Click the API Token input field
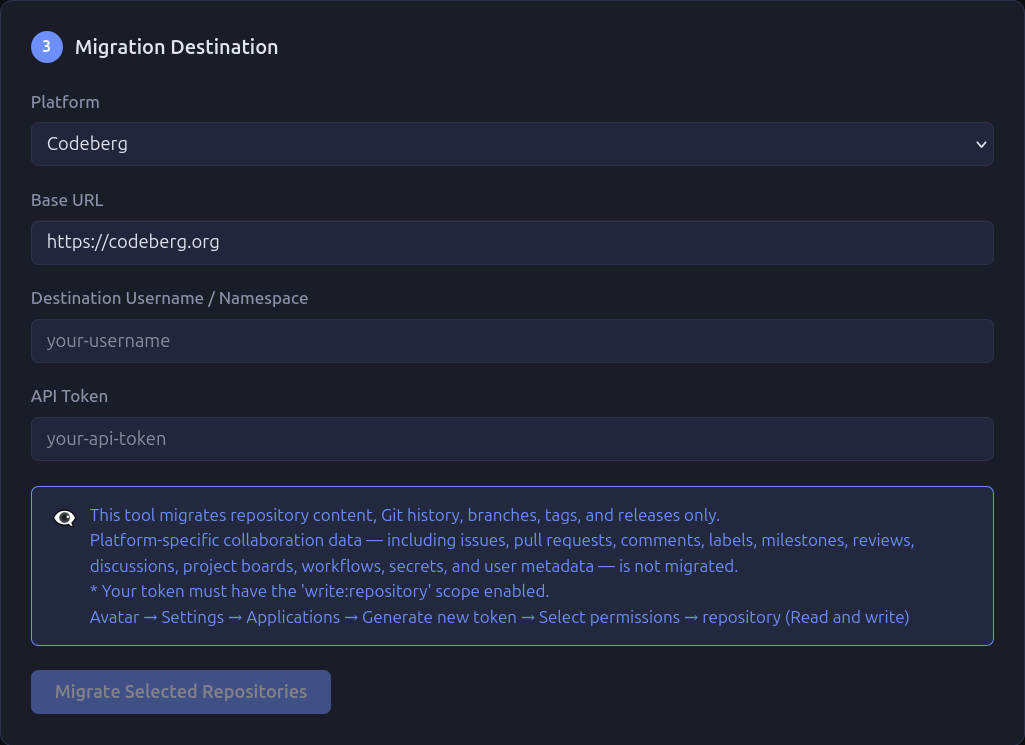Screen dimensions: 1025x745 pos(512,439)
